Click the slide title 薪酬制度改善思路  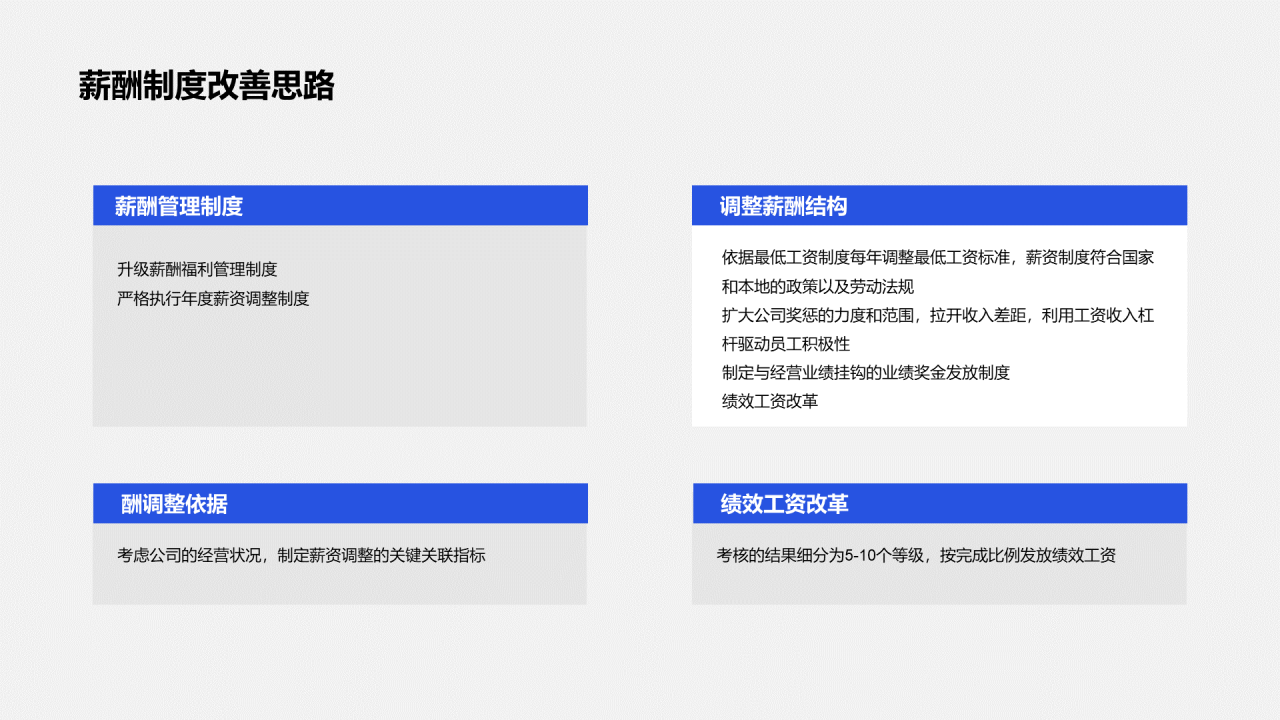pos(206,86)
